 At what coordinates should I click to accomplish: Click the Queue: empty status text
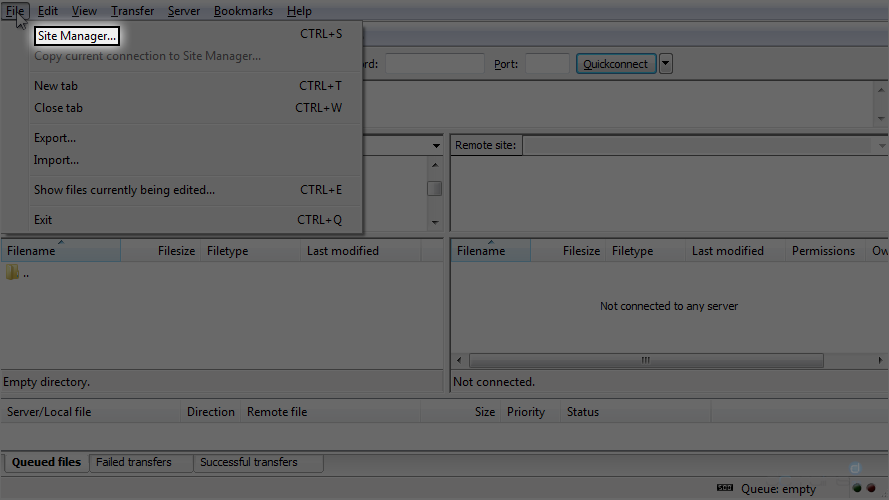pos(778,489)
